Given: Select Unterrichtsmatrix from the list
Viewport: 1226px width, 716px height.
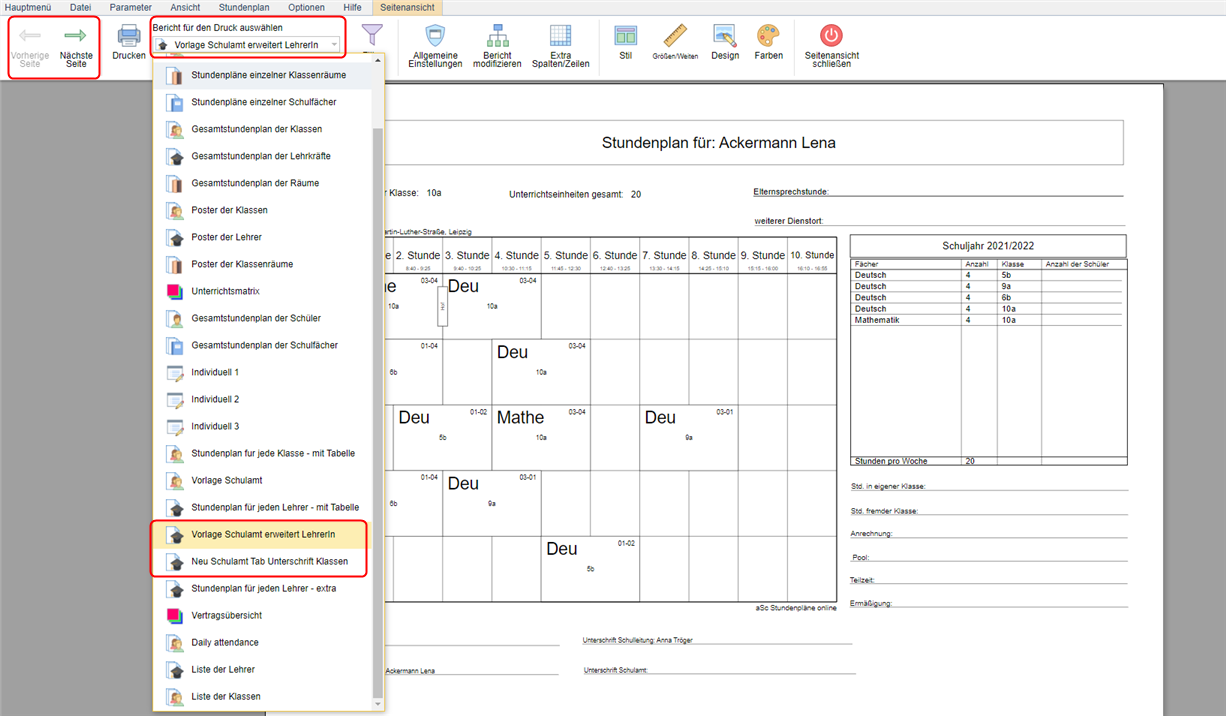Looking at the screenshot, I should (225, 291).
